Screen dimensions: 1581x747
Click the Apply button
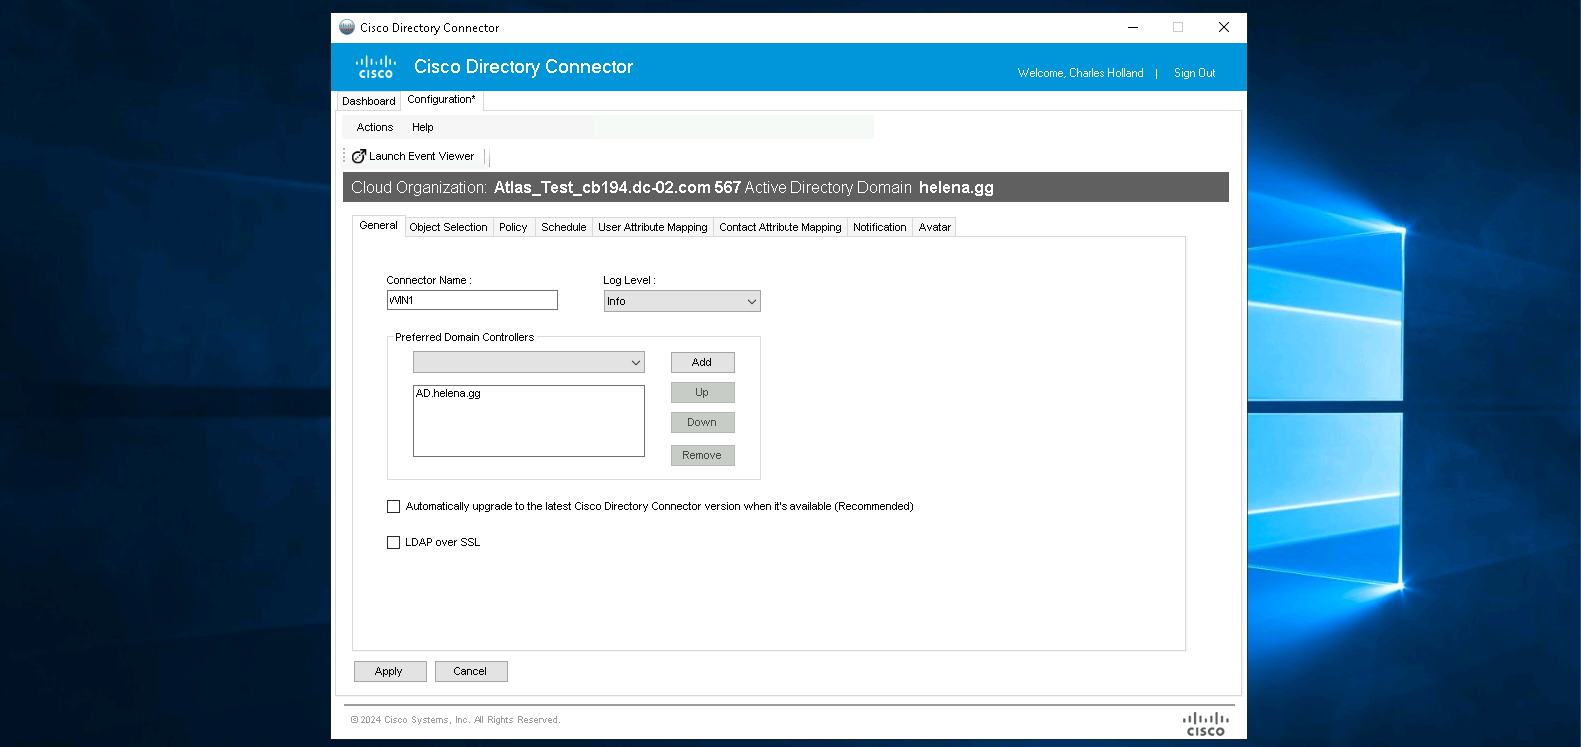[389, 672]
